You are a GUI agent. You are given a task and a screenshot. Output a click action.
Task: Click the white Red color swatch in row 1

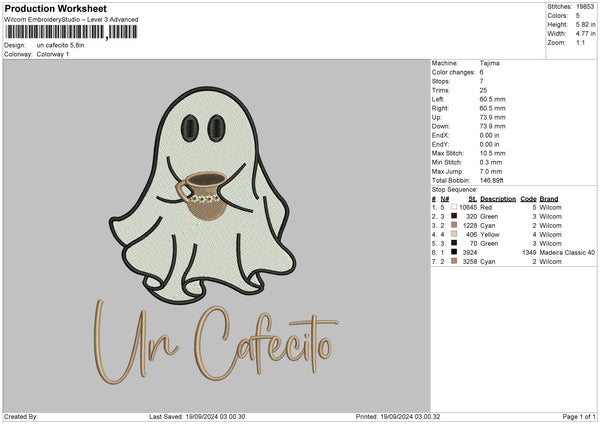453,207
